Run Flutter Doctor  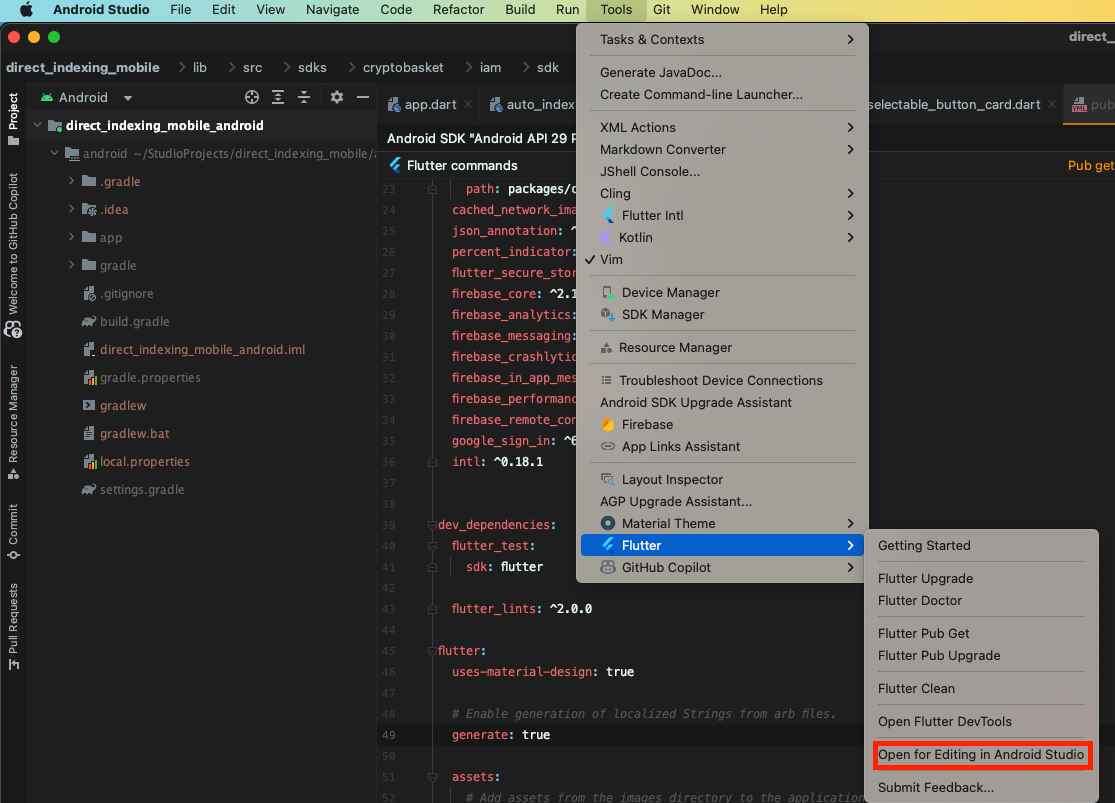(919, 601)
